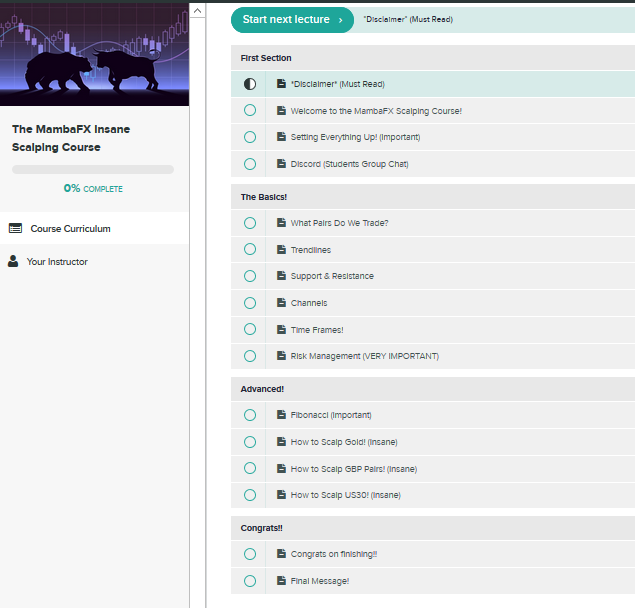Screen dimensions: 635x608
Task: Click document icon beside Channels lecture
Action: coord(282,303)
